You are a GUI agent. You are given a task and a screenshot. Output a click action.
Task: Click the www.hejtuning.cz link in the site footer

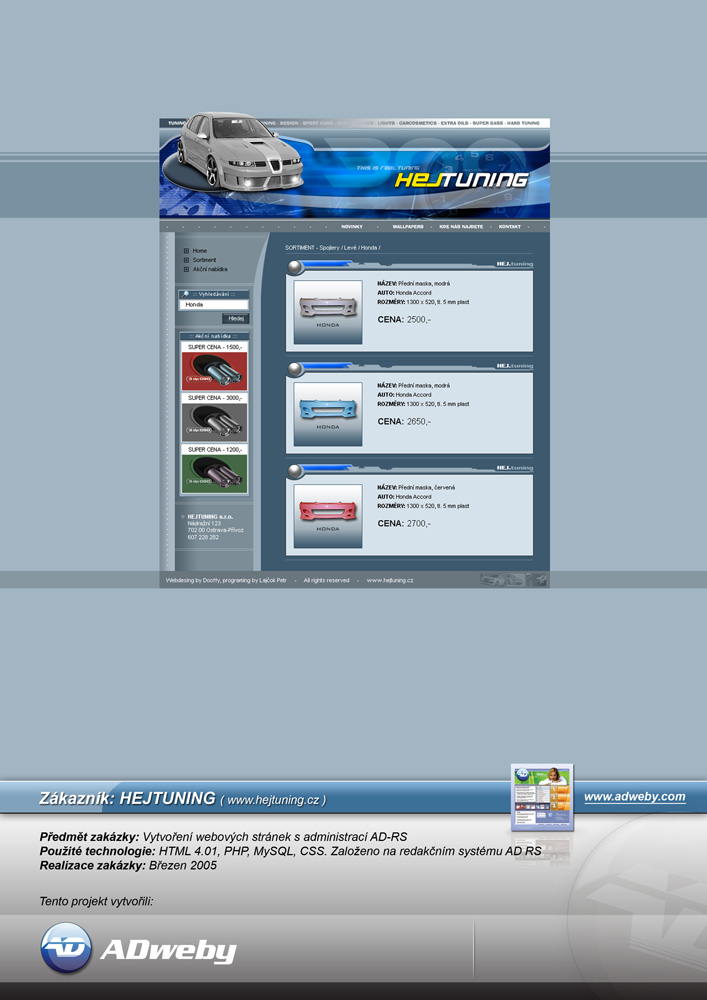coord(390,580)
